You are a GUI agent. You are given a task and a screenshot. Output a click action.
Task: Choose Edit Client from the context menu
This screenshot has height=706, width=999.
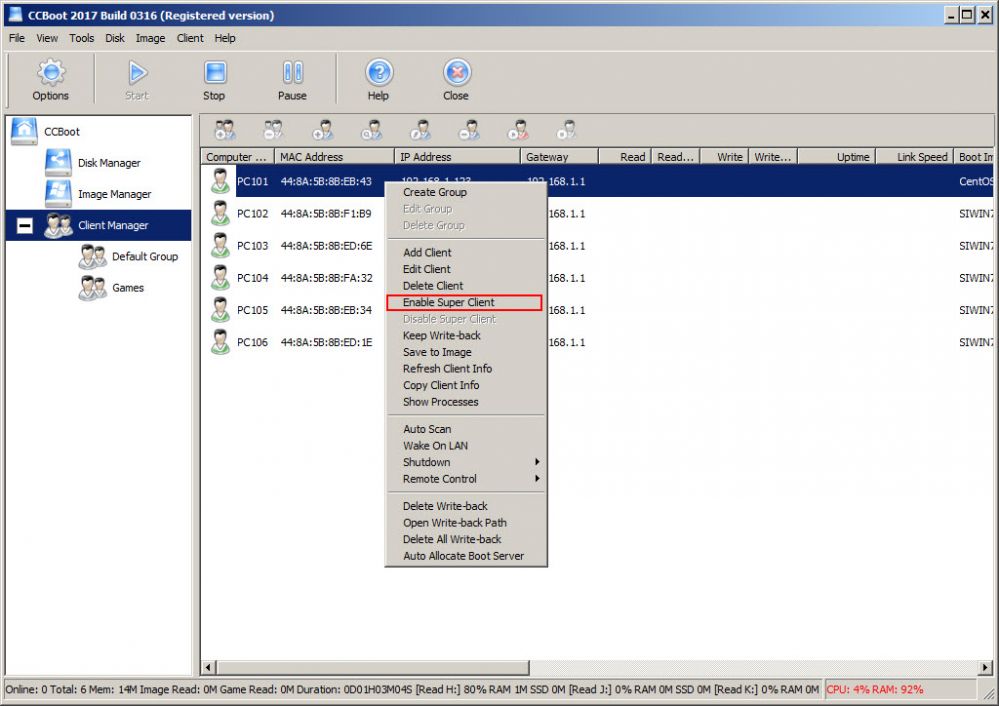(x=466, y=269)
